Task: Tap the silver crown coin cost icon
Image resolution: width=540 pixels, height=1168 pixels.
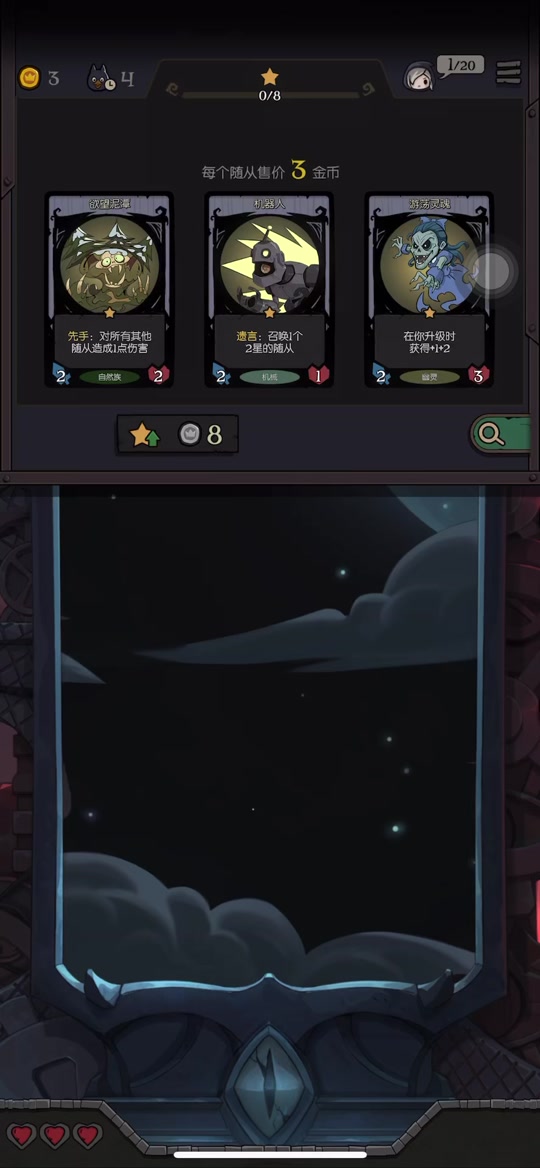Action: (x=190, y=434)
